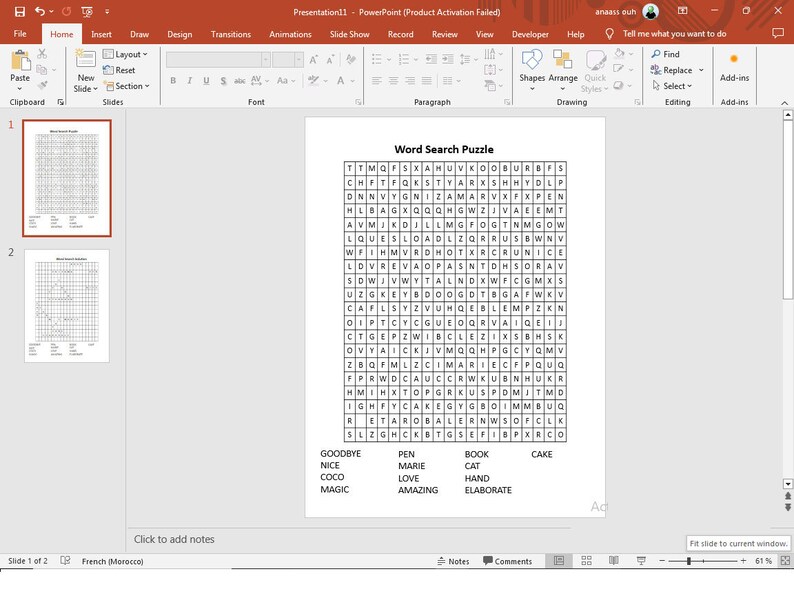Screen dimensions: 794x596
Task: Click the accessibility spell check status icon
Action: [65, 561]
